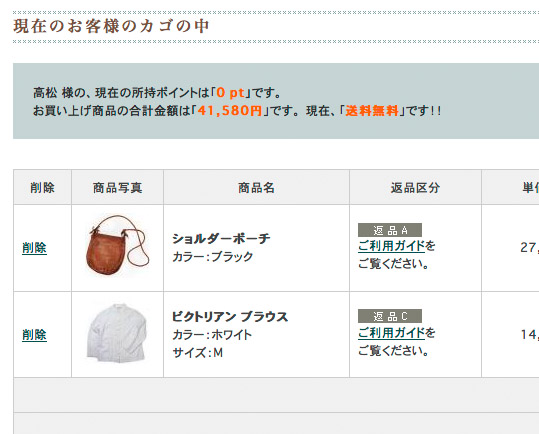Open the white blouse product photo
Viewport: 539px width, 434px height.
(x=117, y=333)
